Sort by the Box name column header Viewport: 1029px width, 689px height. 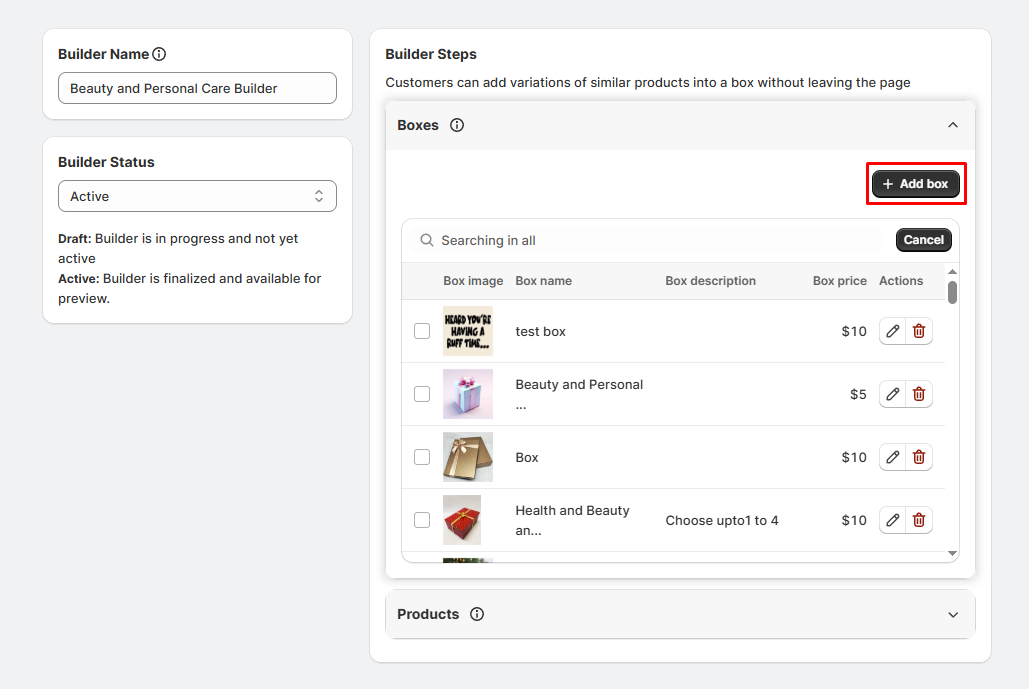(x=543, y=281)
